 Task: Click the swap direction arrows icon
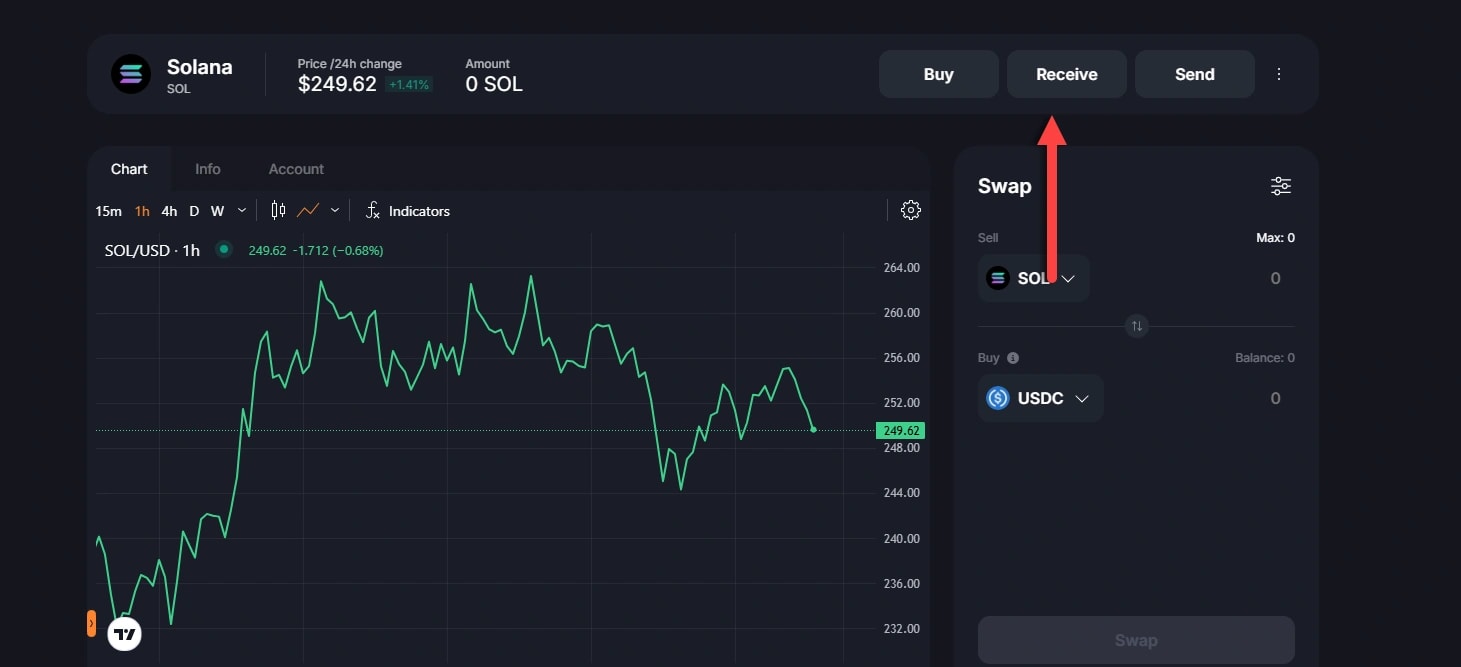(x=1136, y=326)
